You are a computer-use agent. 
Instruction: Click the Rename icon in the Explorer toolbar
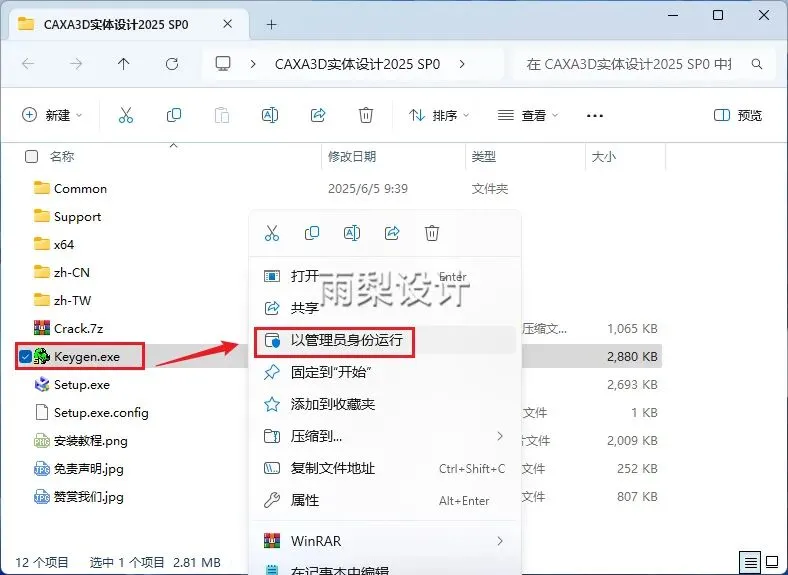click(270, 116)
